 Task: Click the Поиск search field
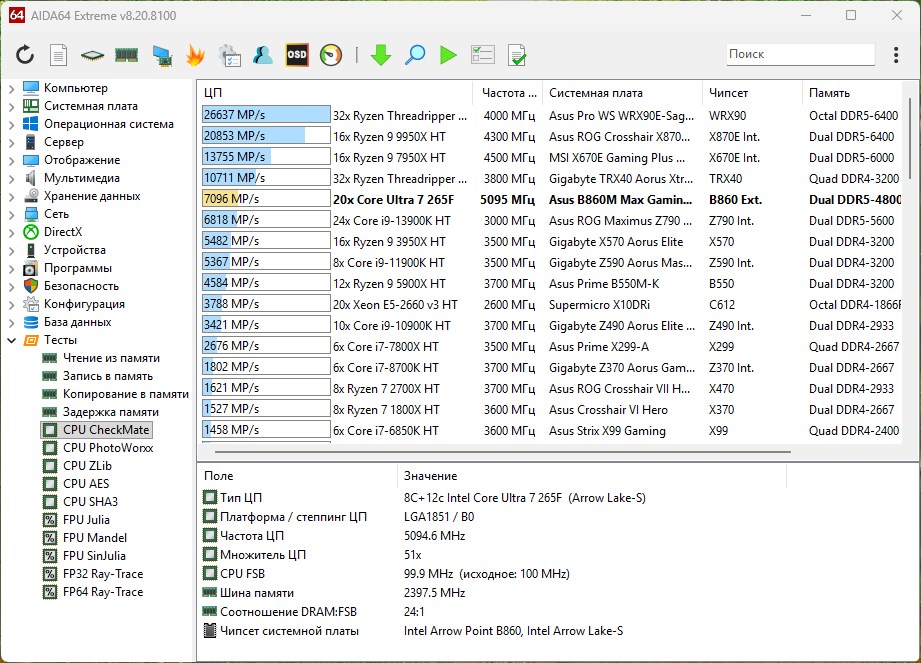[800, 54]
